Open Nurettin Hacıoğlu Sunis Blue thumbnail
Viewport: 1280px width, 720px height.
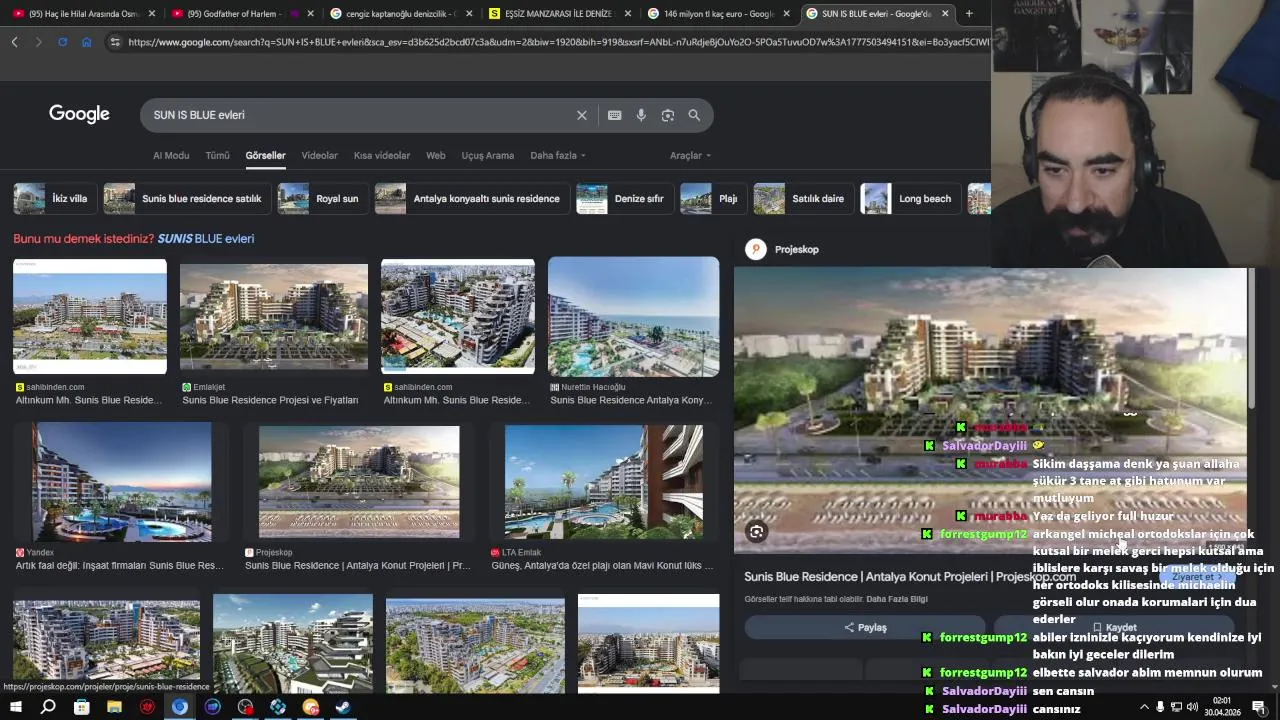coord(633,317)
